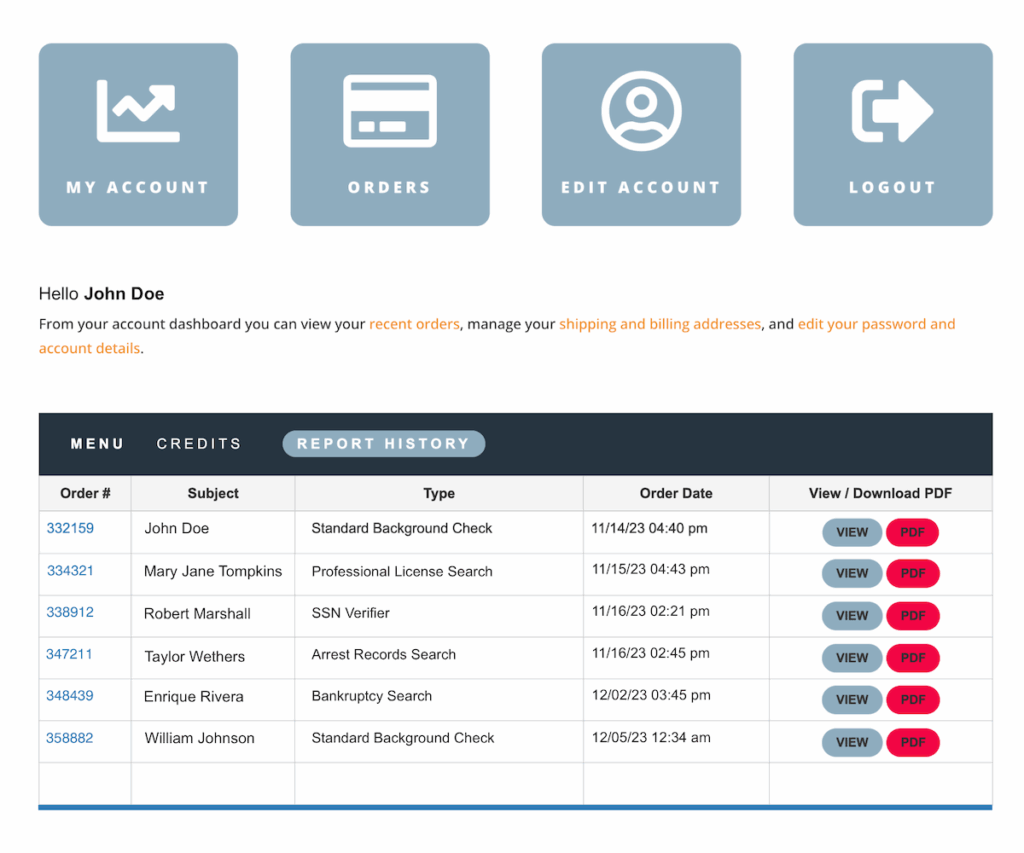Open order number 332159
Image resolution: width=1024 pixels, height=853 pixels.
coord(70,528)
